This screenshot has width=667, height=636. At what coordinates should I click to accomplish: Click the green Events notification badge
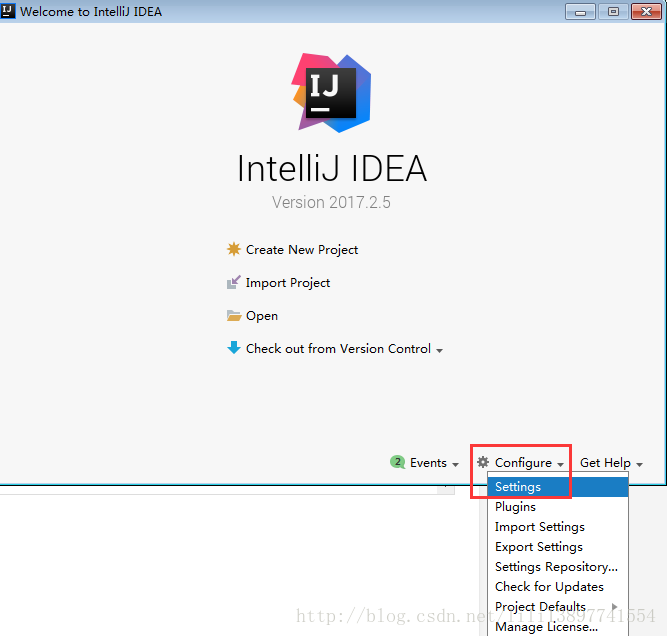(x=397, y=462)
